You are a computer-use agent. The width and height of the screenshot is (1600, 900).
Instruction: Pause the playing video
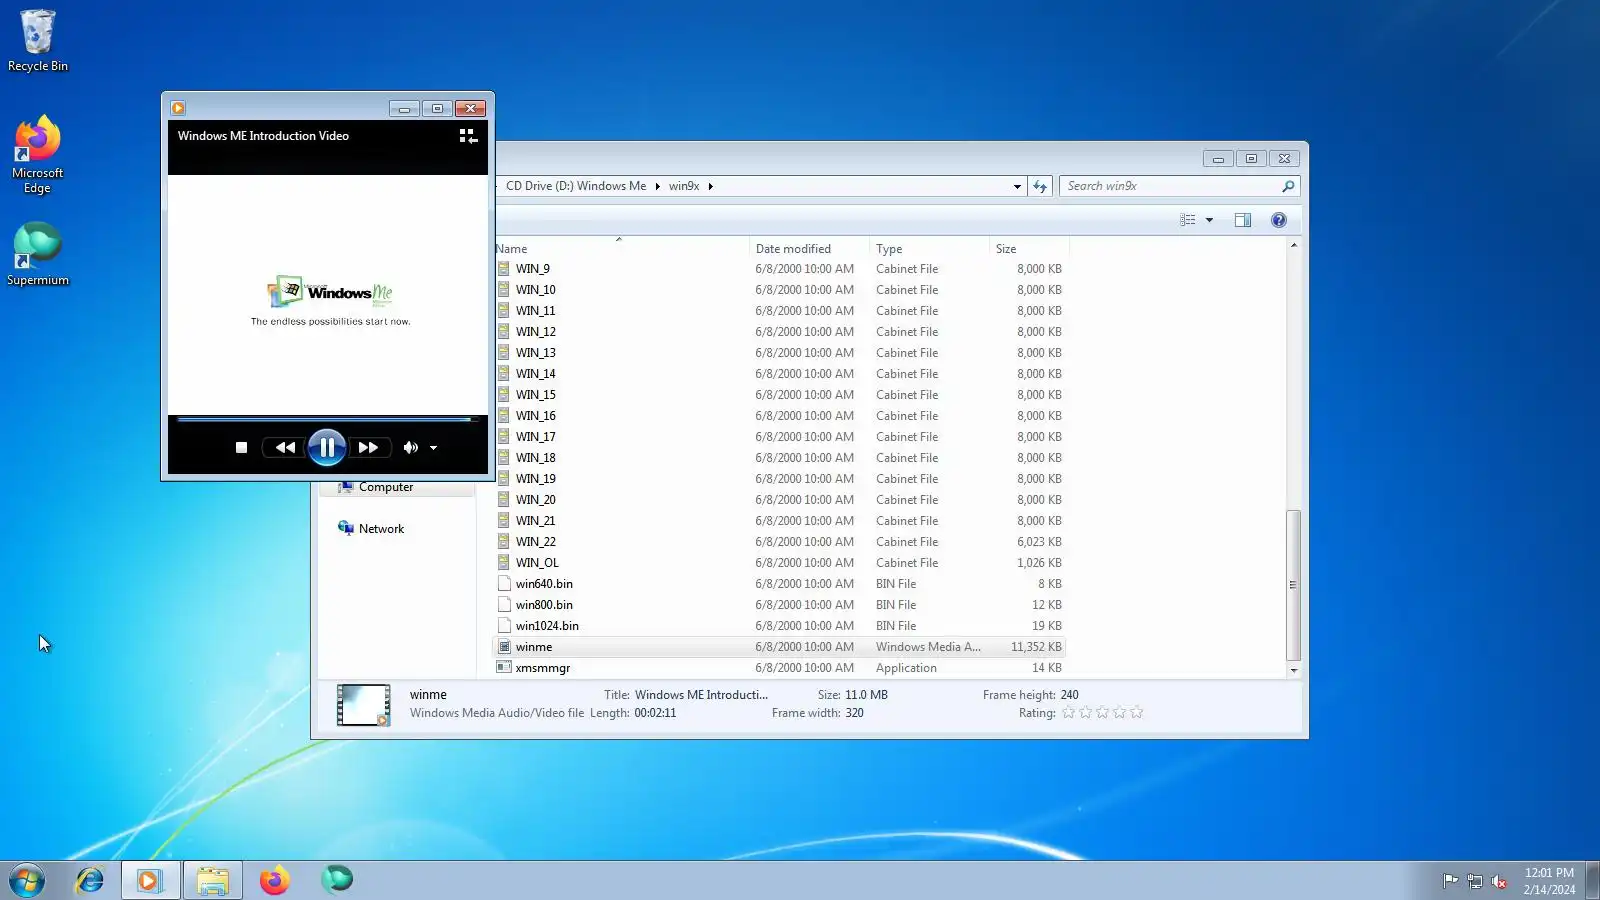327,447
